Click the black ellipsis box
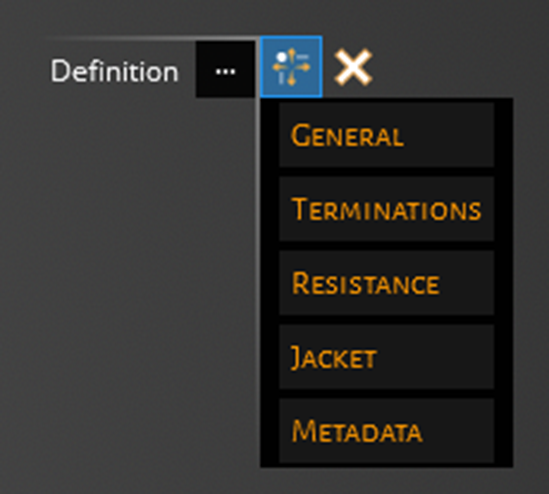 click(225, 69)
